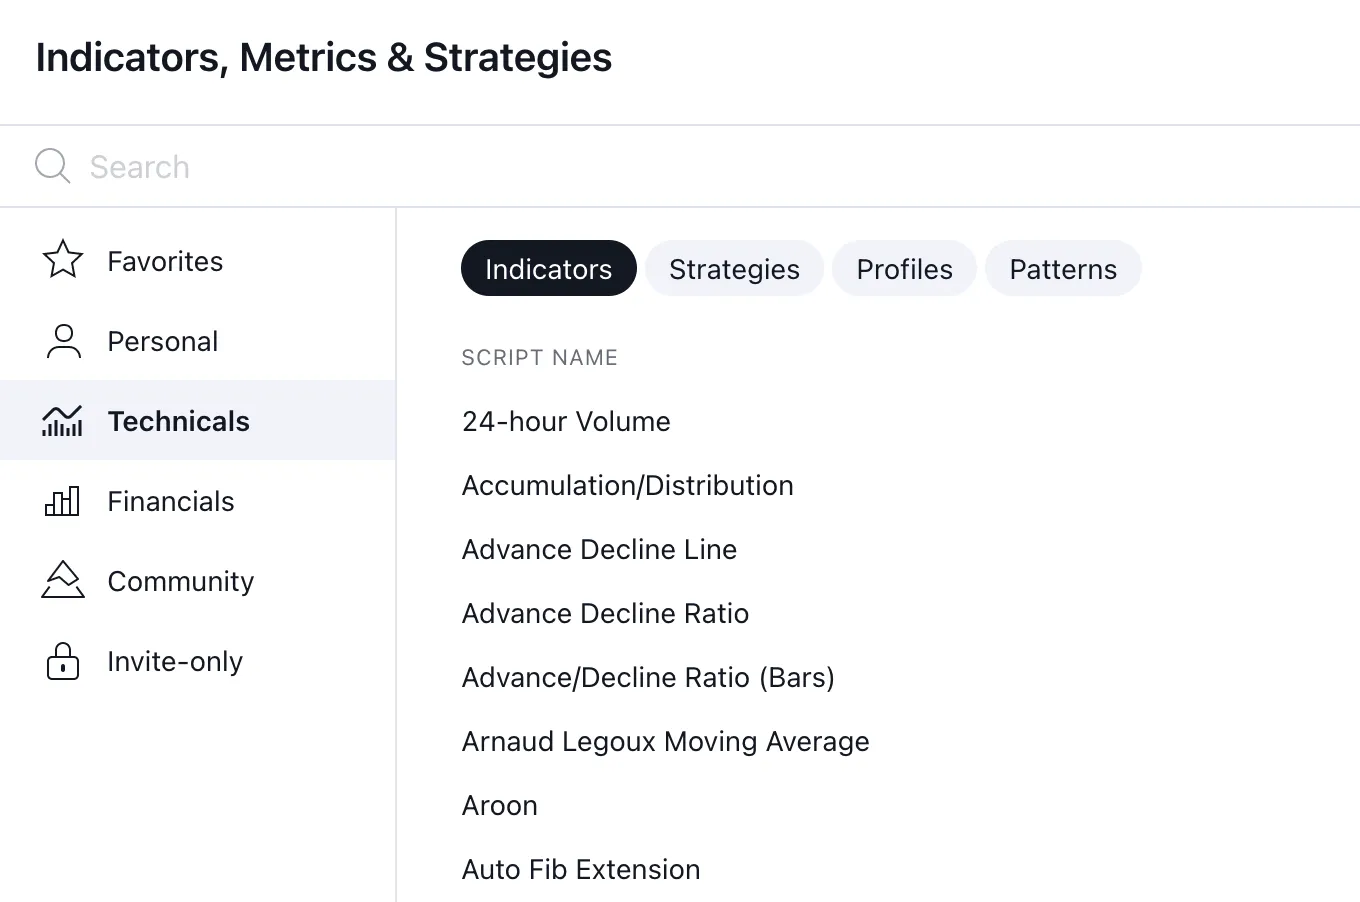The height and width of the screenshot is (902, 1360).
Task: Click the Favorites star icon
Action: point(62,260)
